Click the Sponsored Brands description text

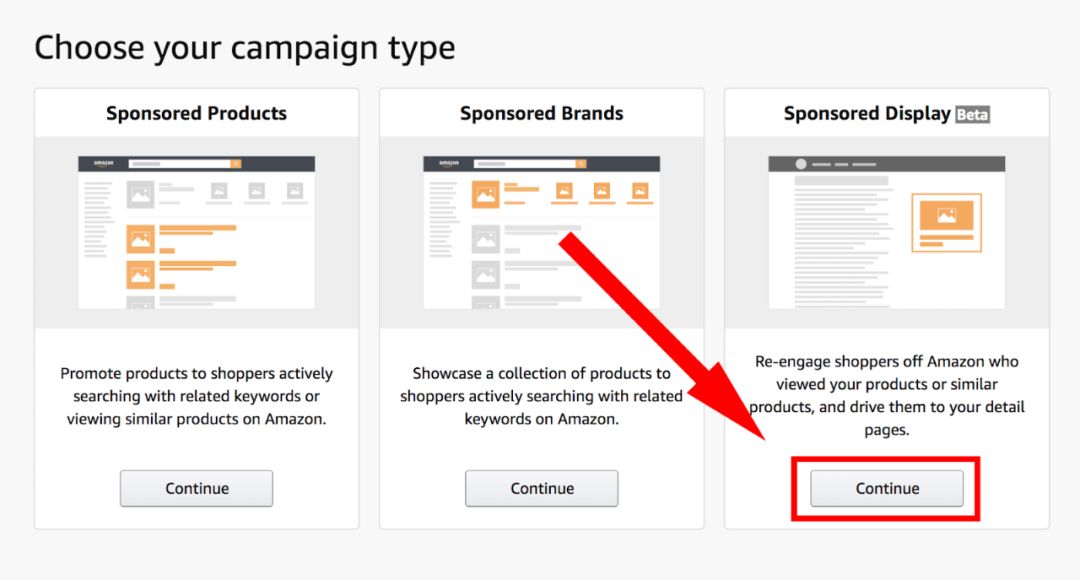tap(541, 396)
